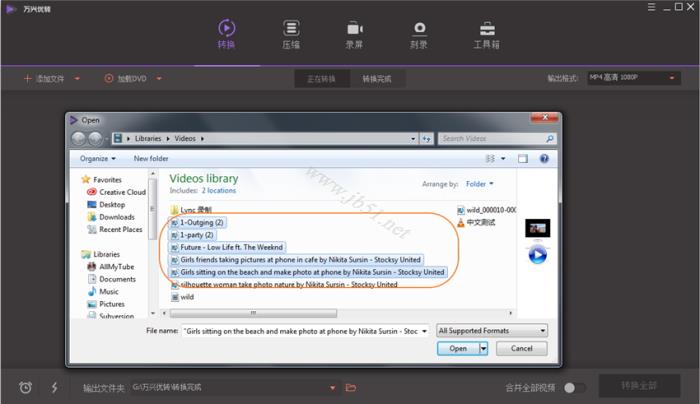The width and height of the screenshot is (700, 404).
Task: Open the 录屏 screen record icon
Action: click(354, 29)
